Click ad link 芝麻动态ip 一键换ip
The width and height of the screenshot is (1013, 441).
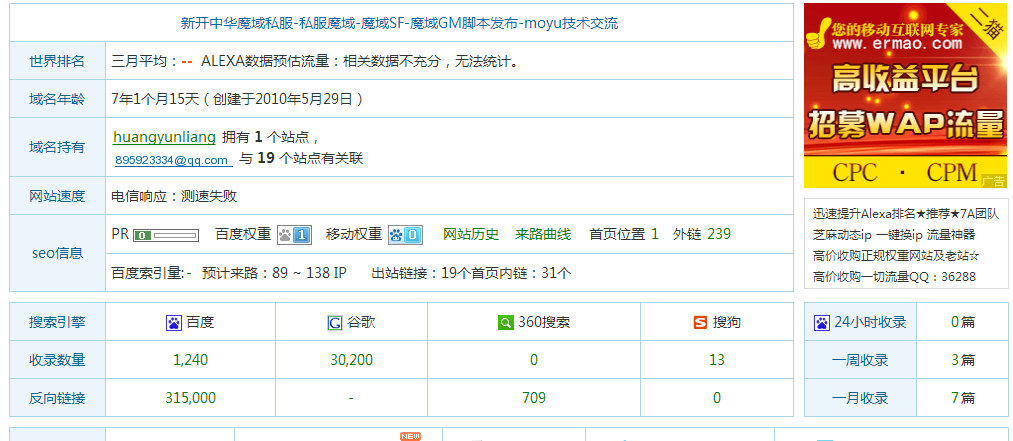pyautogui.click(x=893, y=235)
